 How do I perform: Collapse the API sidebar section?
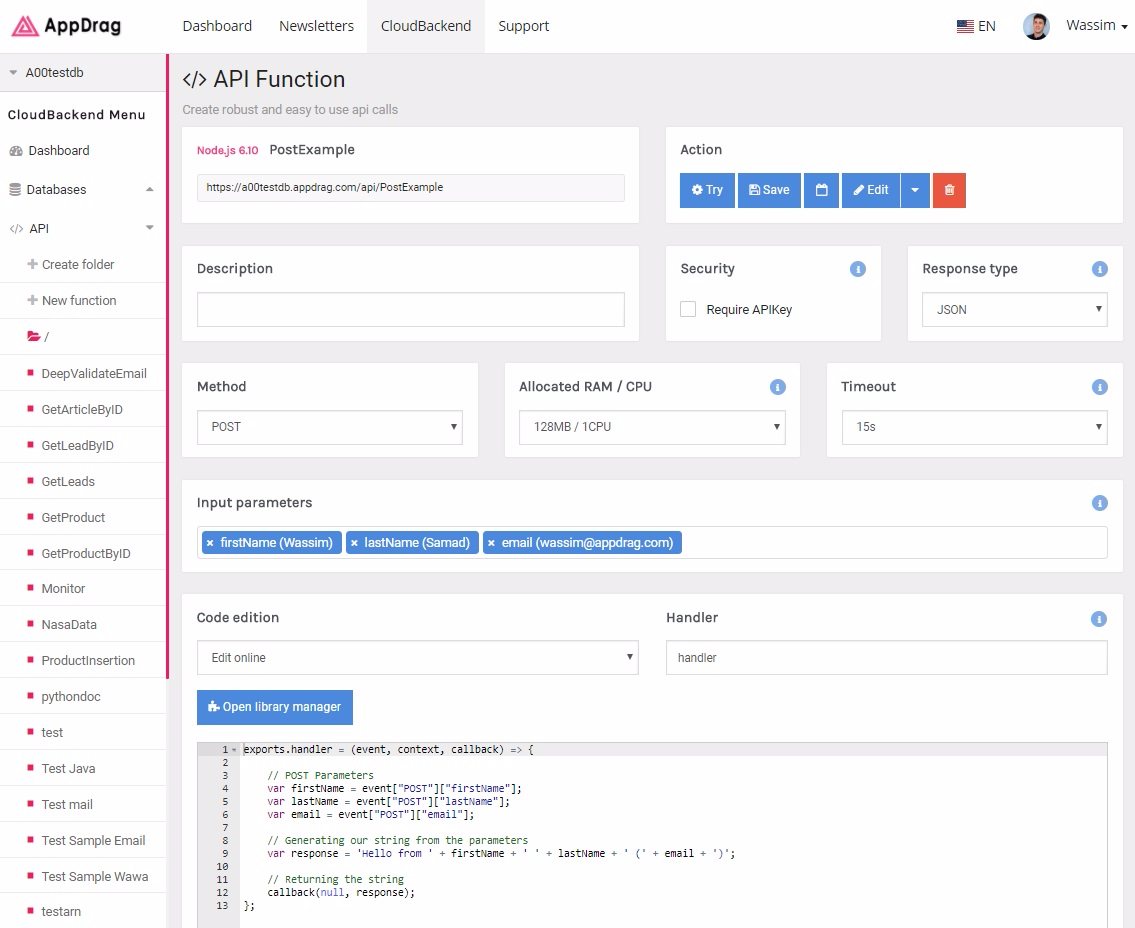149,228
